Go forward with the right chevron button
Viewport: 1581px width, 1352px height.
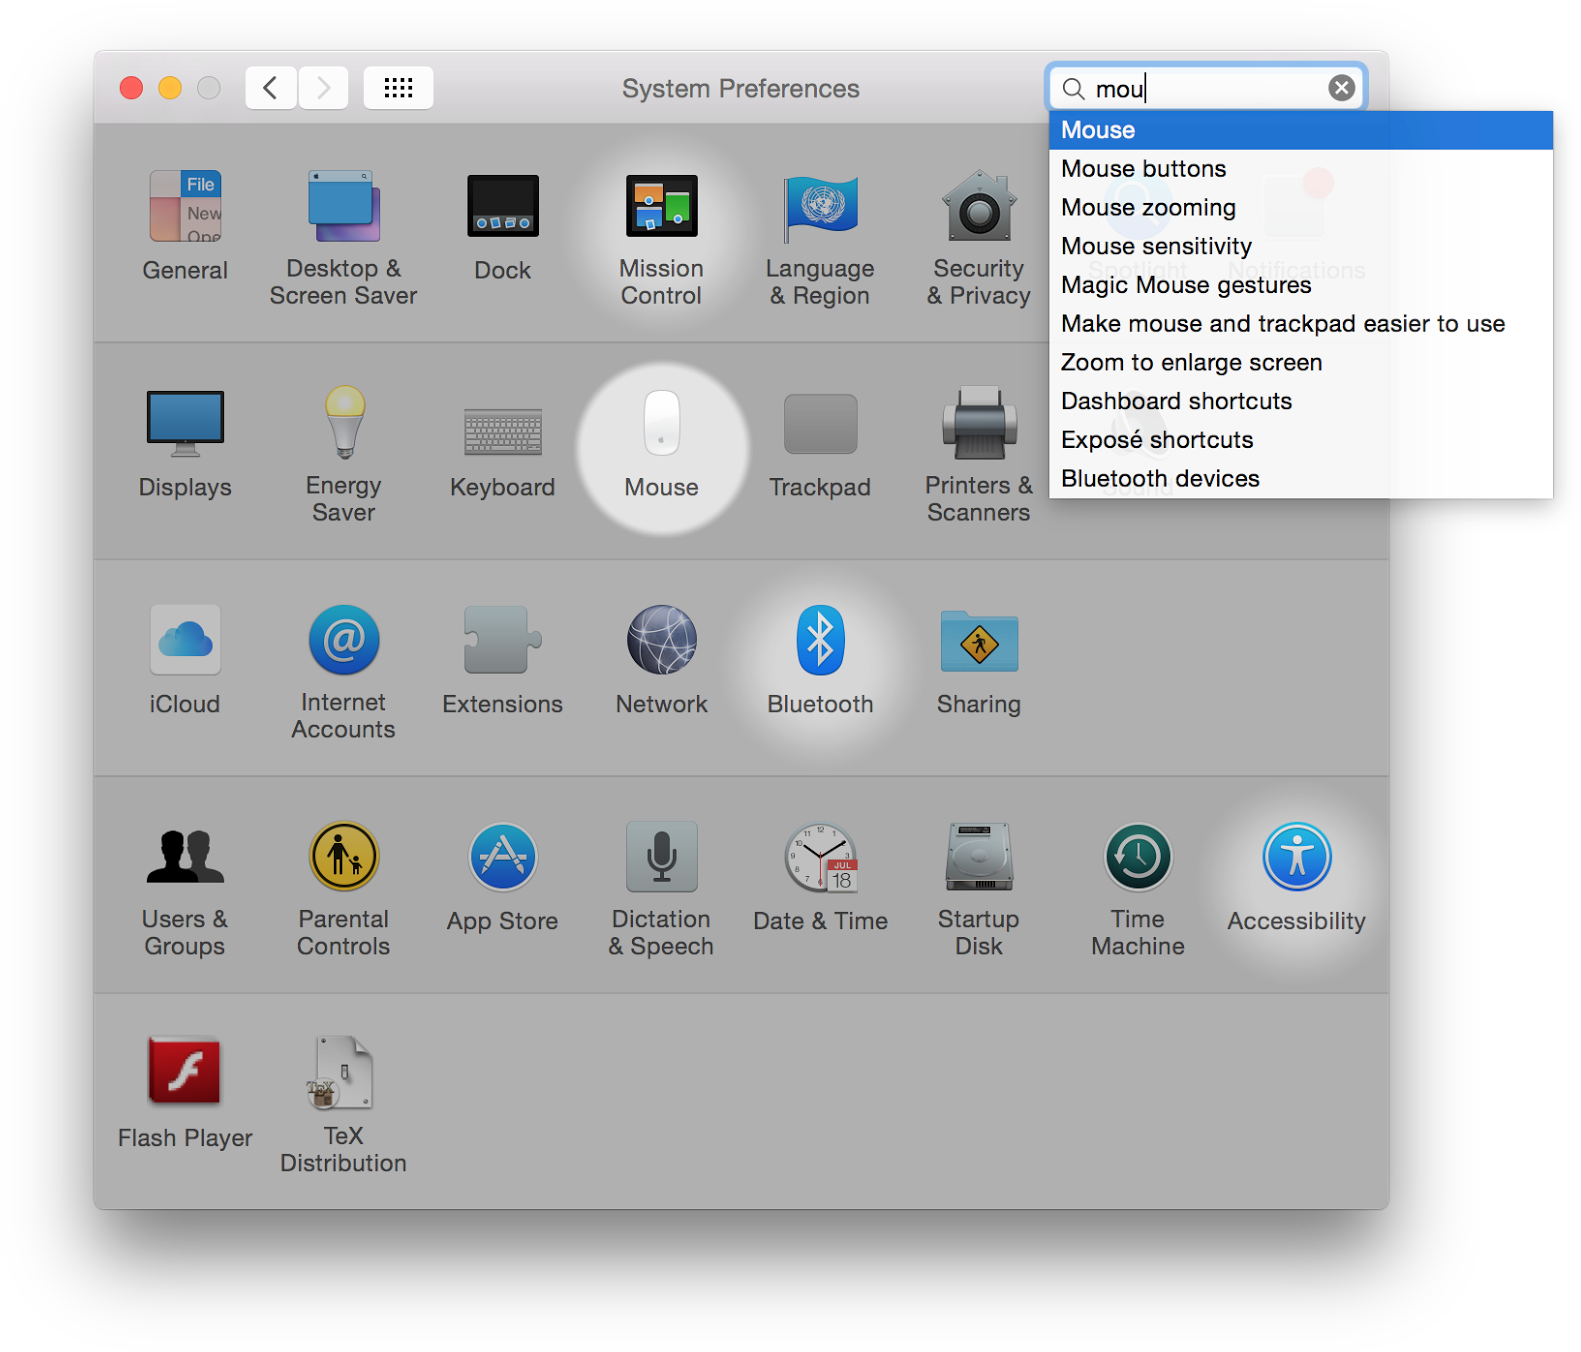[x=323, y=88]
